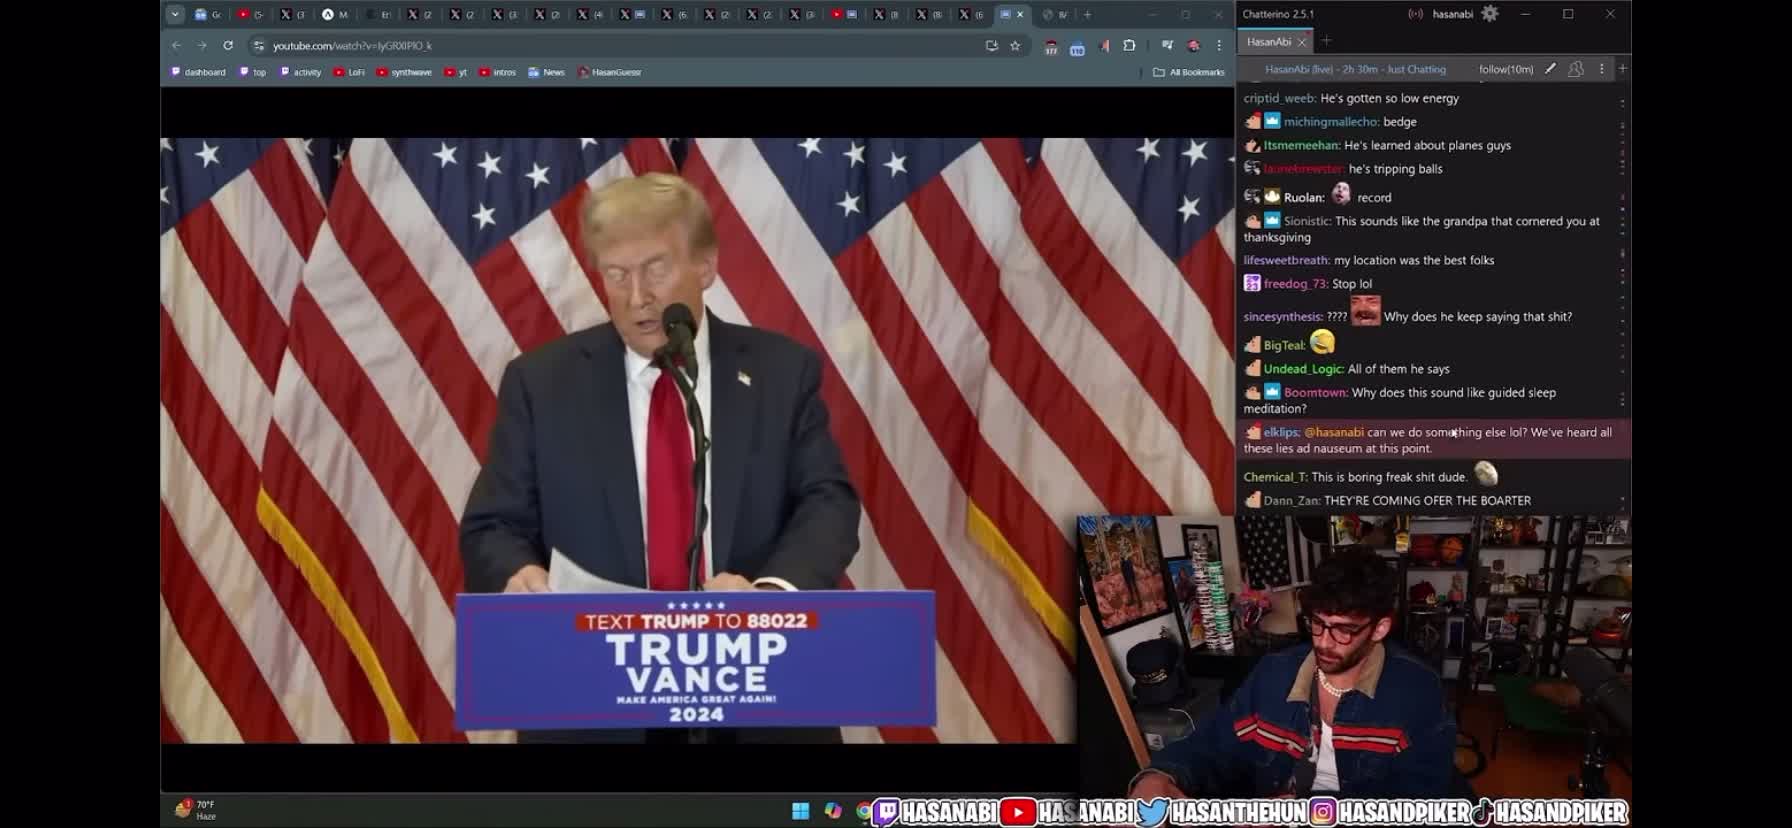This screenshot has height=828, width=1792.
Task: Go forward in the browser
Action: point(202,45)
